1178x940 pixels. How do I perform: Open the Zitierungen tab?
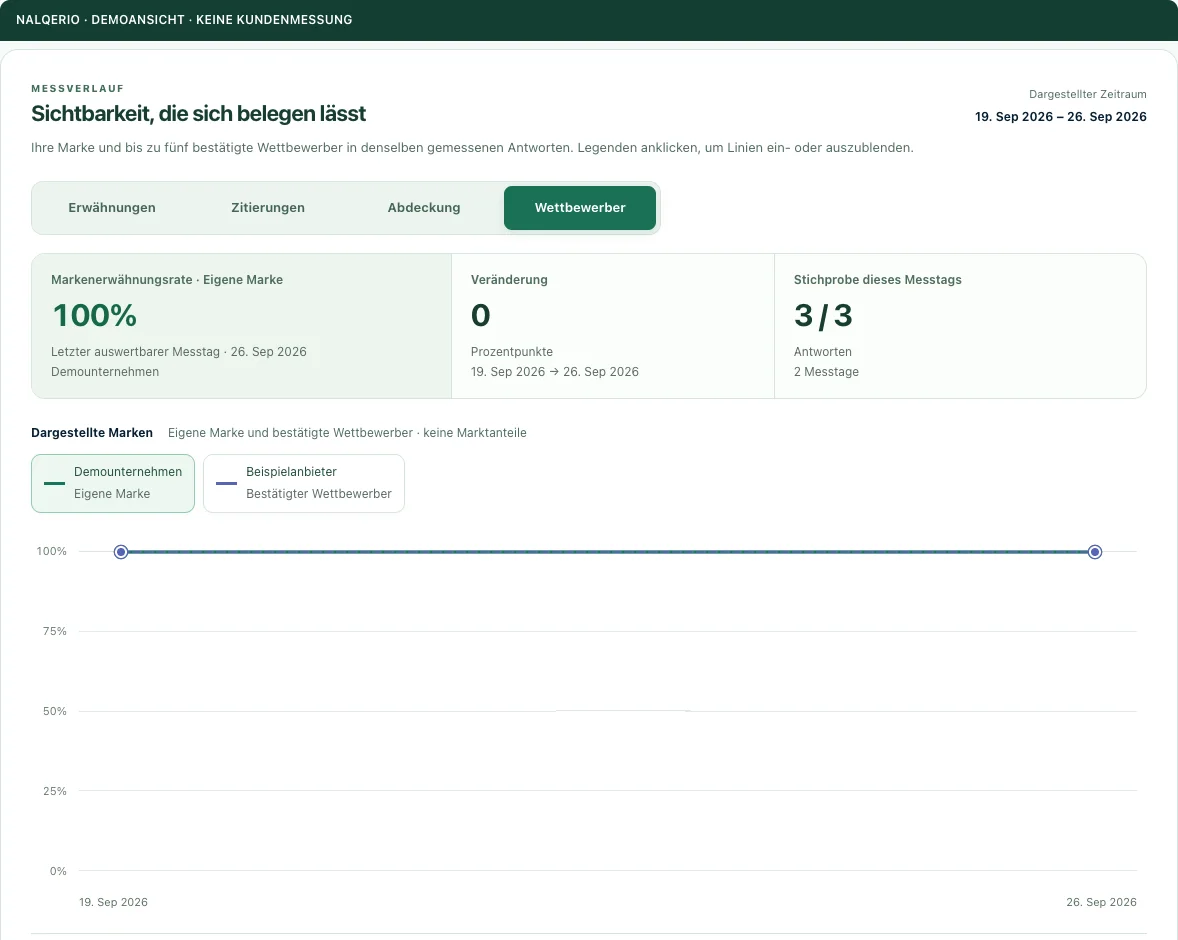point(268,207)
